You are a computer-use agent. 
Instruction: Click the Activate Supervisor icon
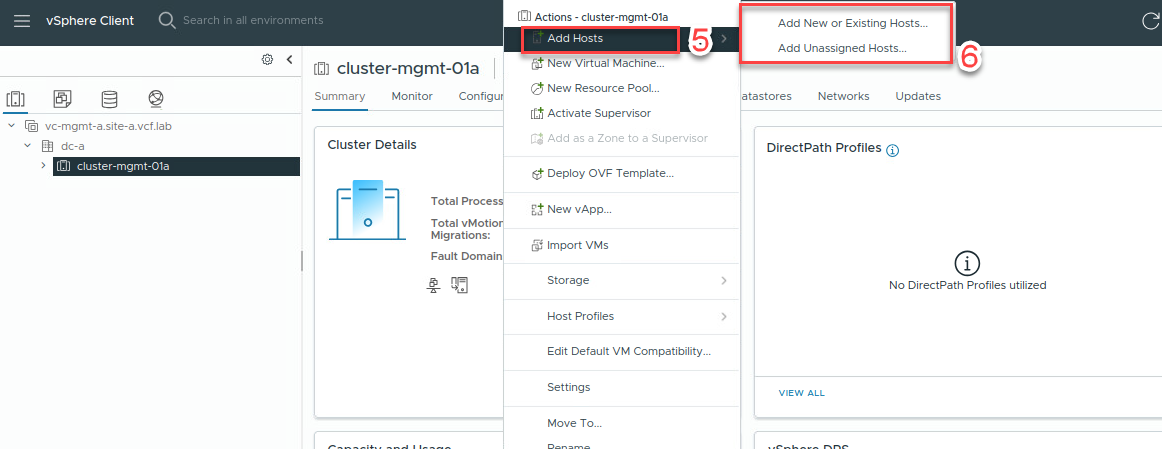(x=538, y=113)
